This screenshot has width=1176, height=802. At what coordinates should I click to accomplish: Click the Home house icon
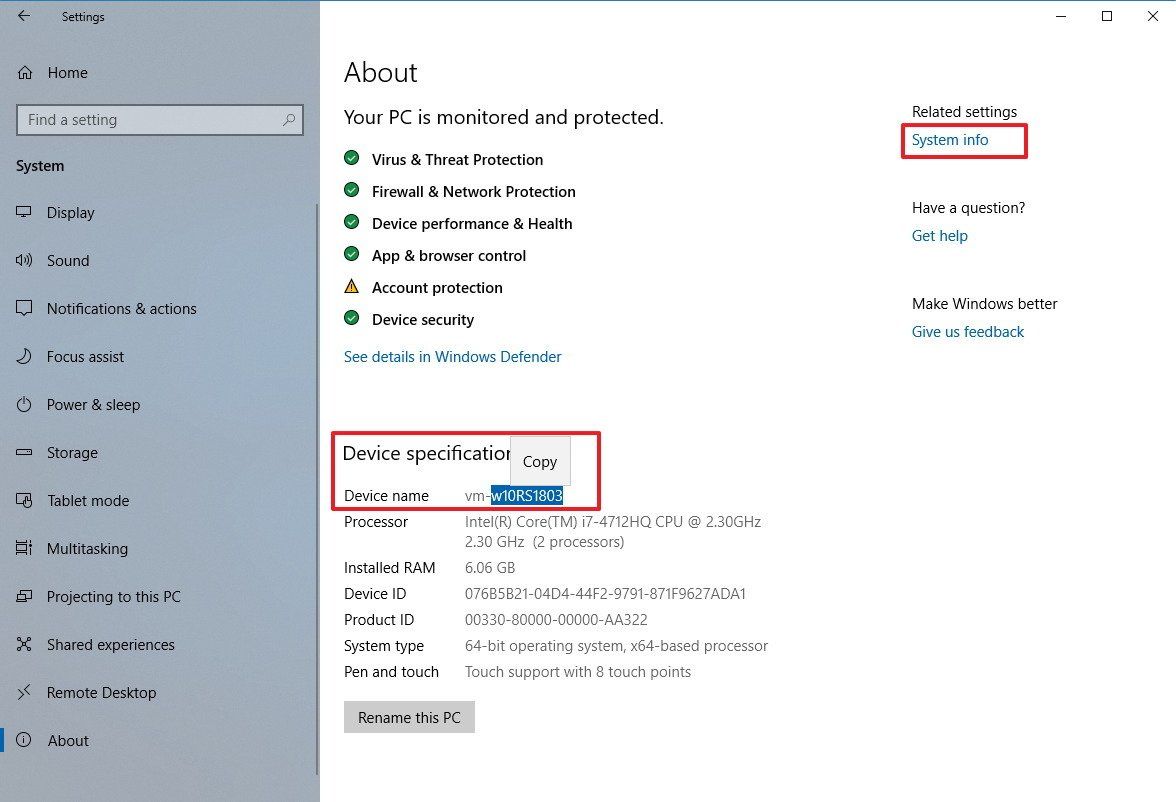coord(24,72)
